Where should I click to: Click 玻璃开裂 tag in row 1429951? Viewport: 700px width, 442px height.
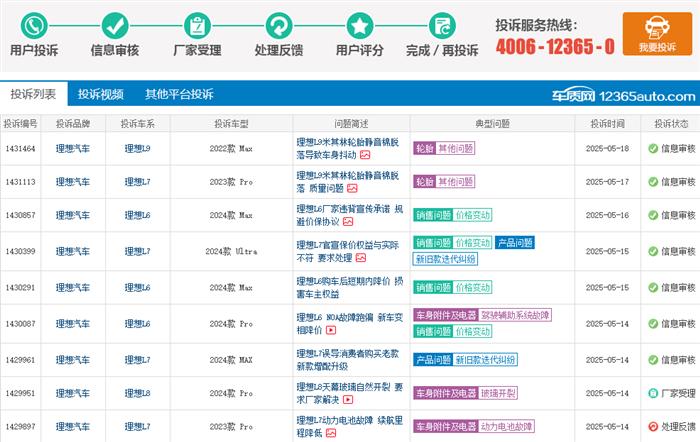pos(498,393)
